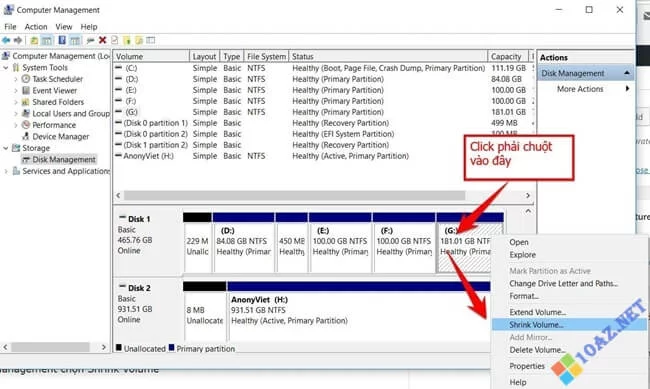Click the volume list horizontal scrollbar track
This screenshot has width=650, height=389.
(x=323, y=195)
